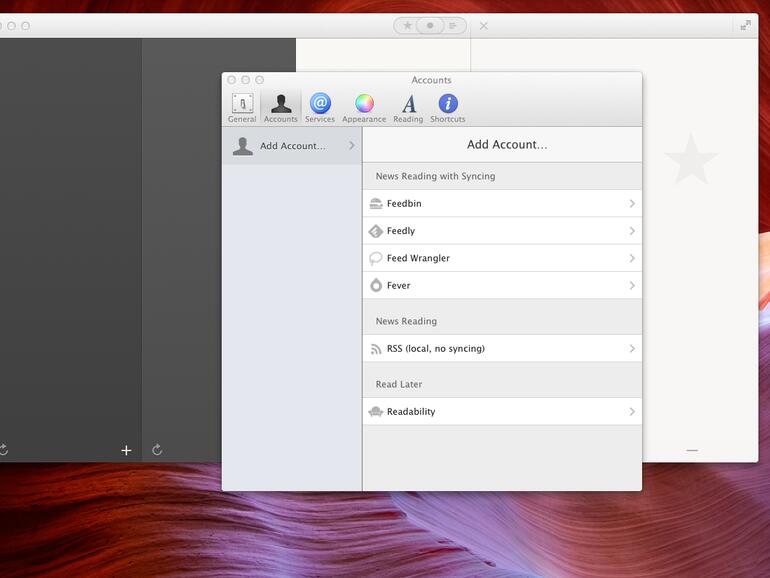Toggle the unread items dot filter
The height and width of the screenshot is (578, 770).
click(x=430, y=26)
